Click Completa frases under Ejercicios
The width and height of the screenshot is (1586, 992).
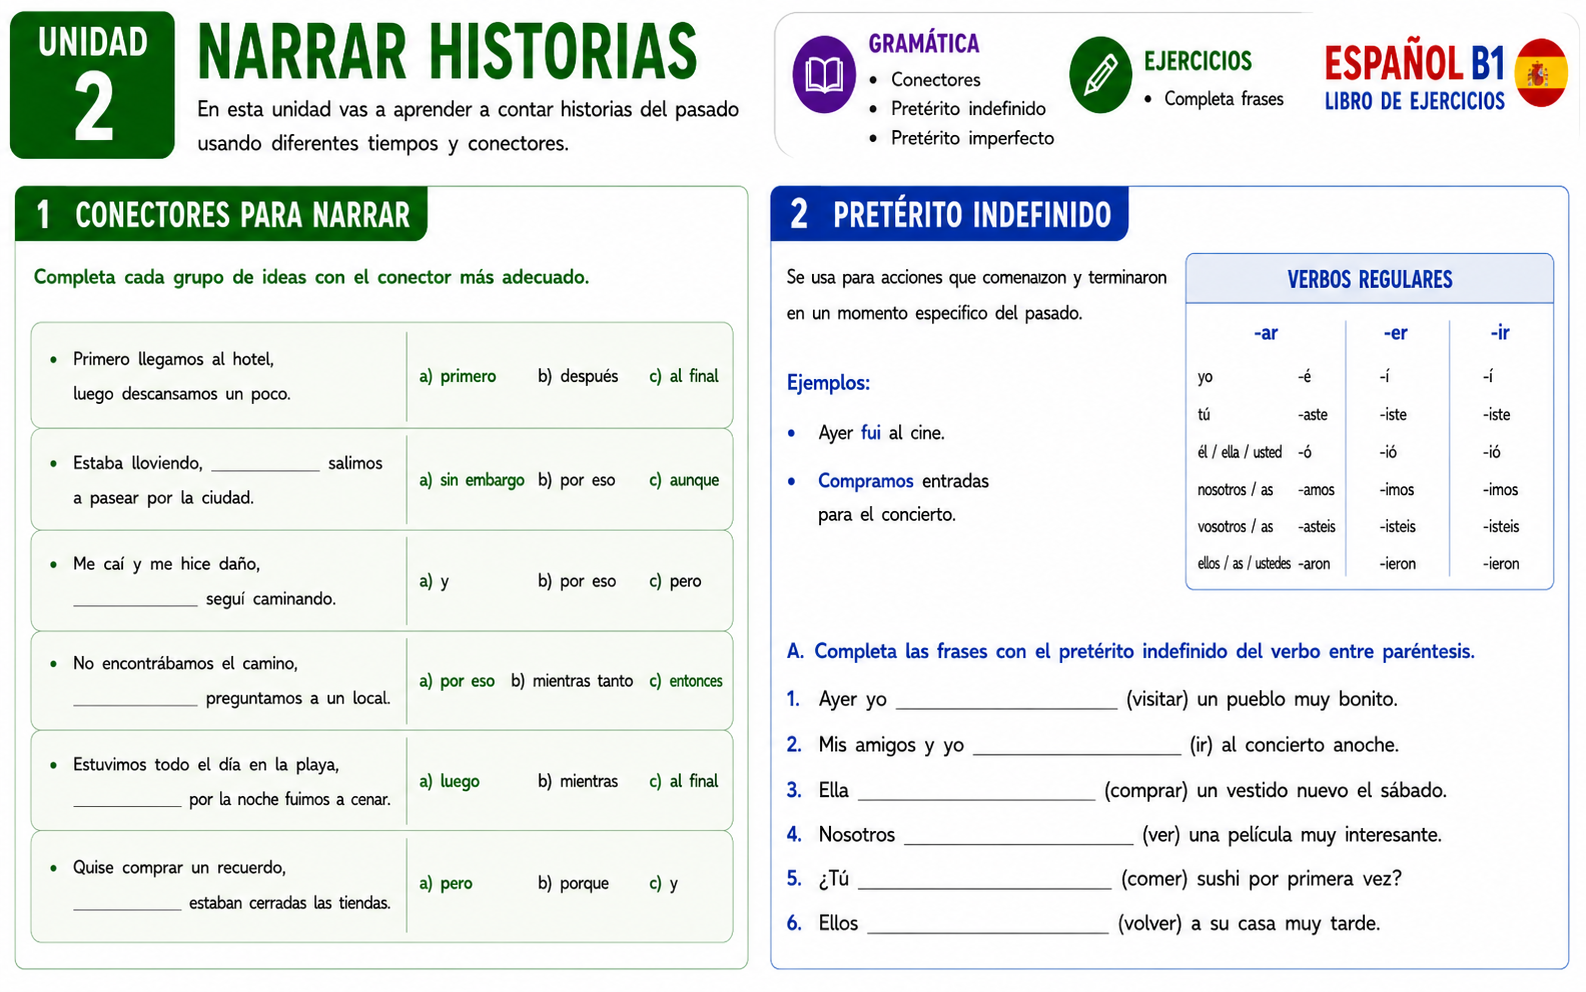[1224, 99]
